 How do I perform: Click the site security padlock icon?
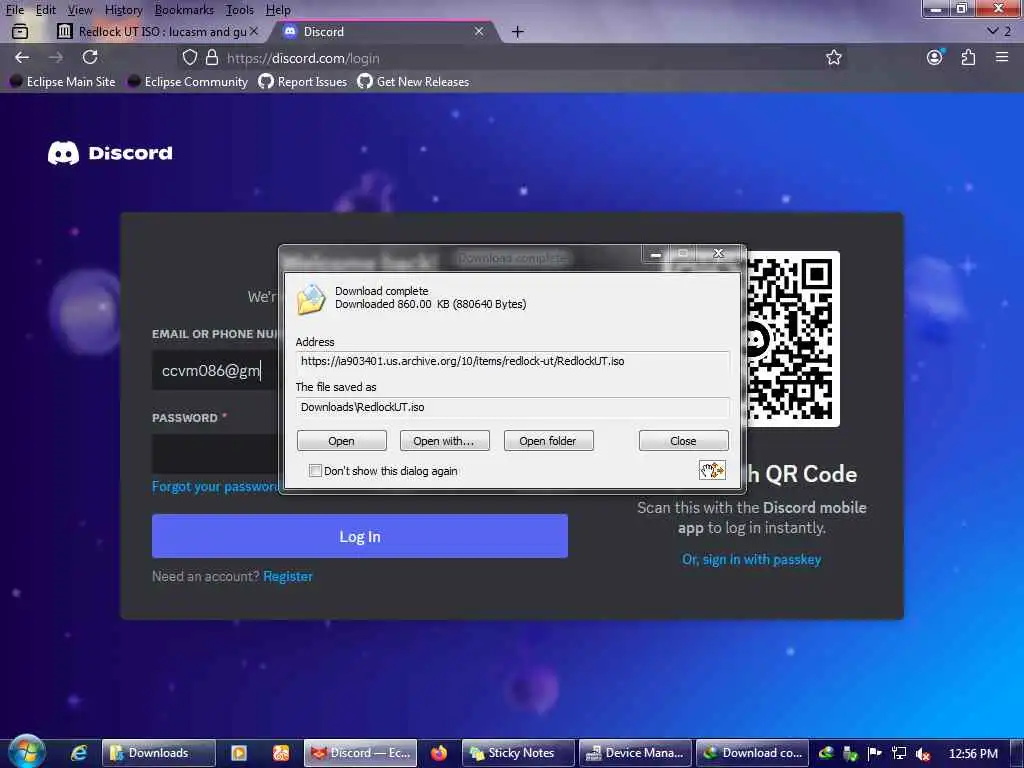(x=212, y=57)
